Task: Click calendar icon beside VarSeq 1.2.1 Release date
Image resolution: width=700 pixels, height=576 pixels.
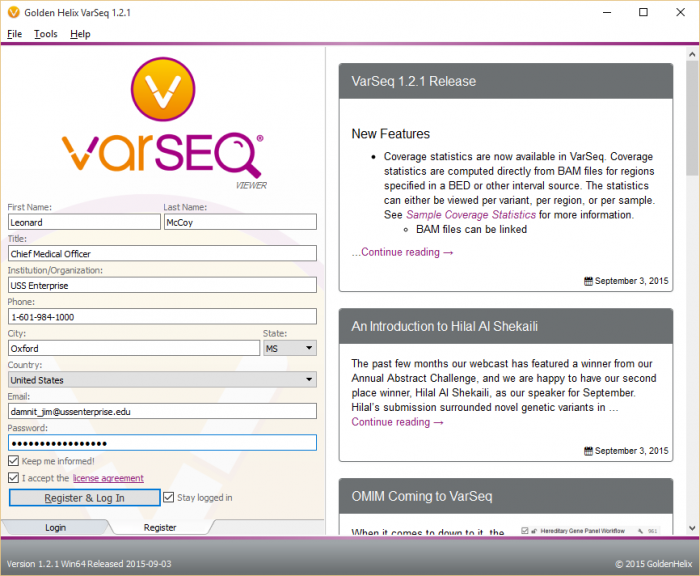Action: pyautogui.click(x=588, y=281)
